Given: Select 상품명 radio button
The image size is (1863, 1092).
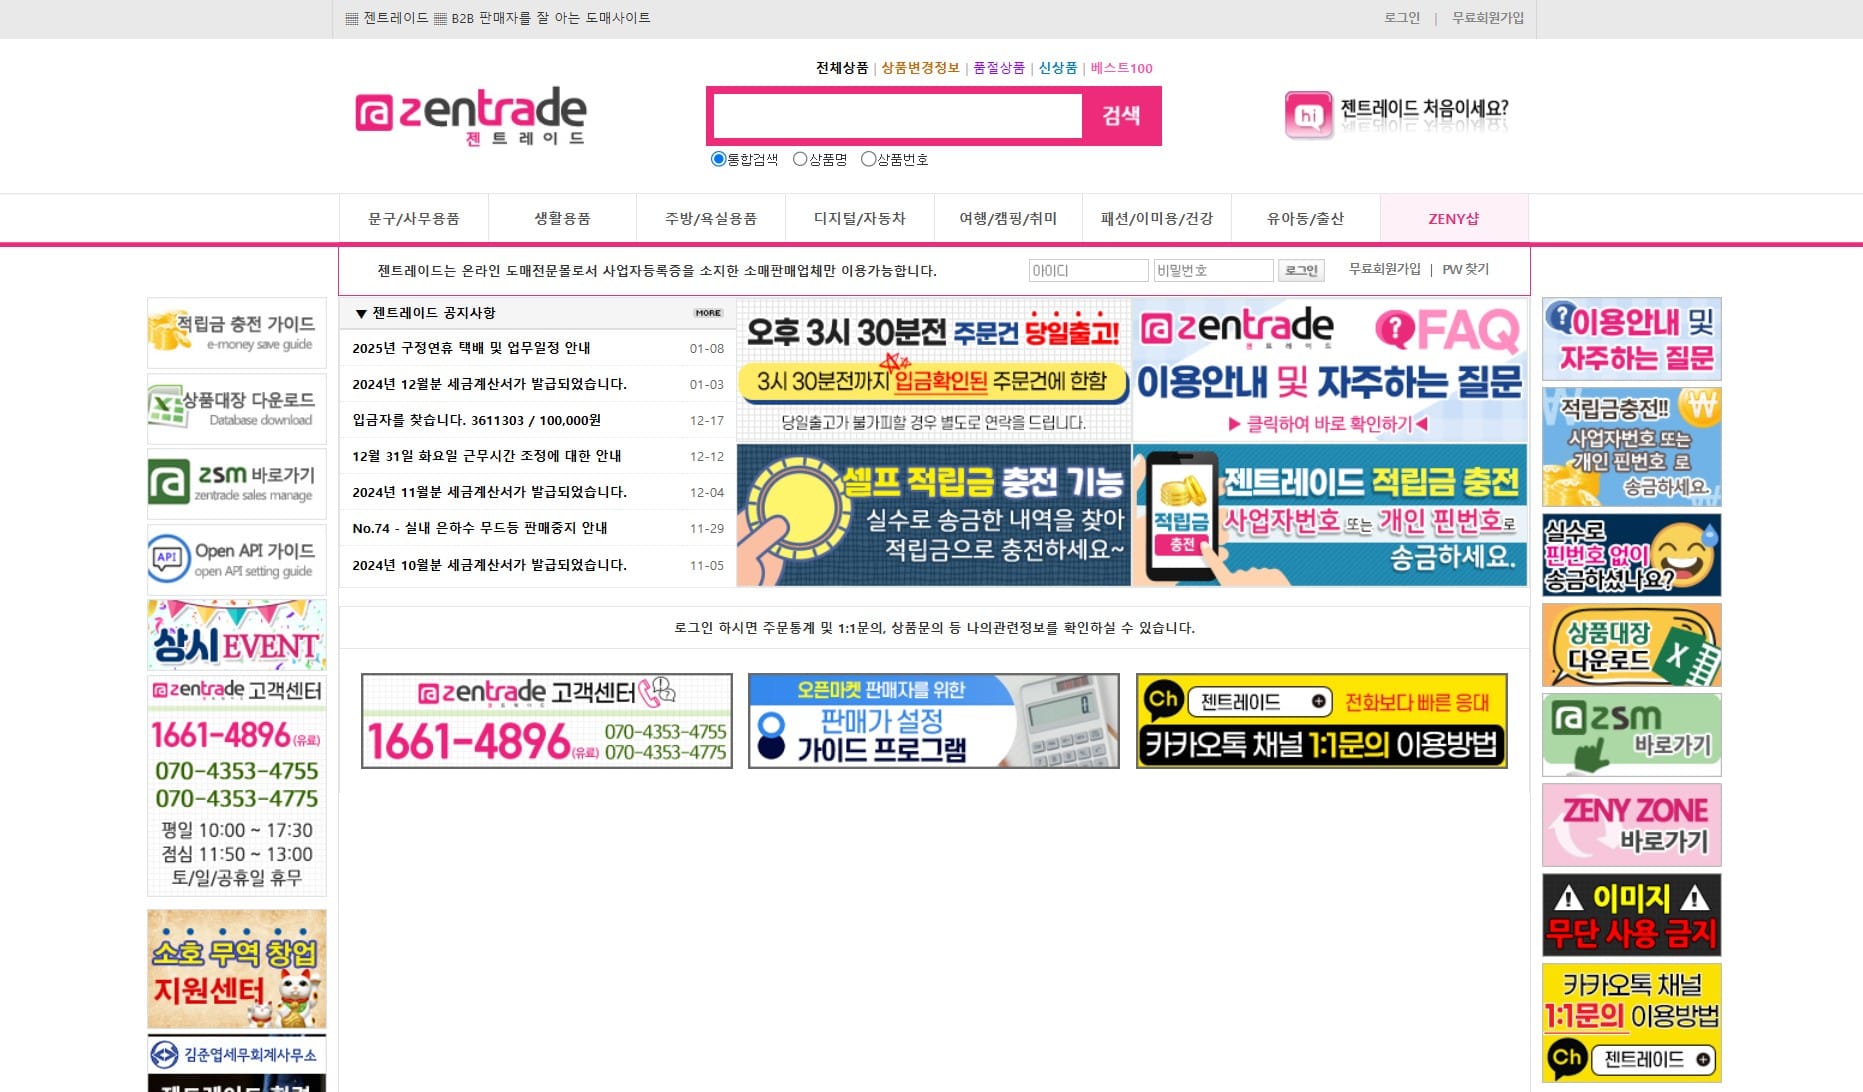Looking at the screenshot, I should coord(800,159).
